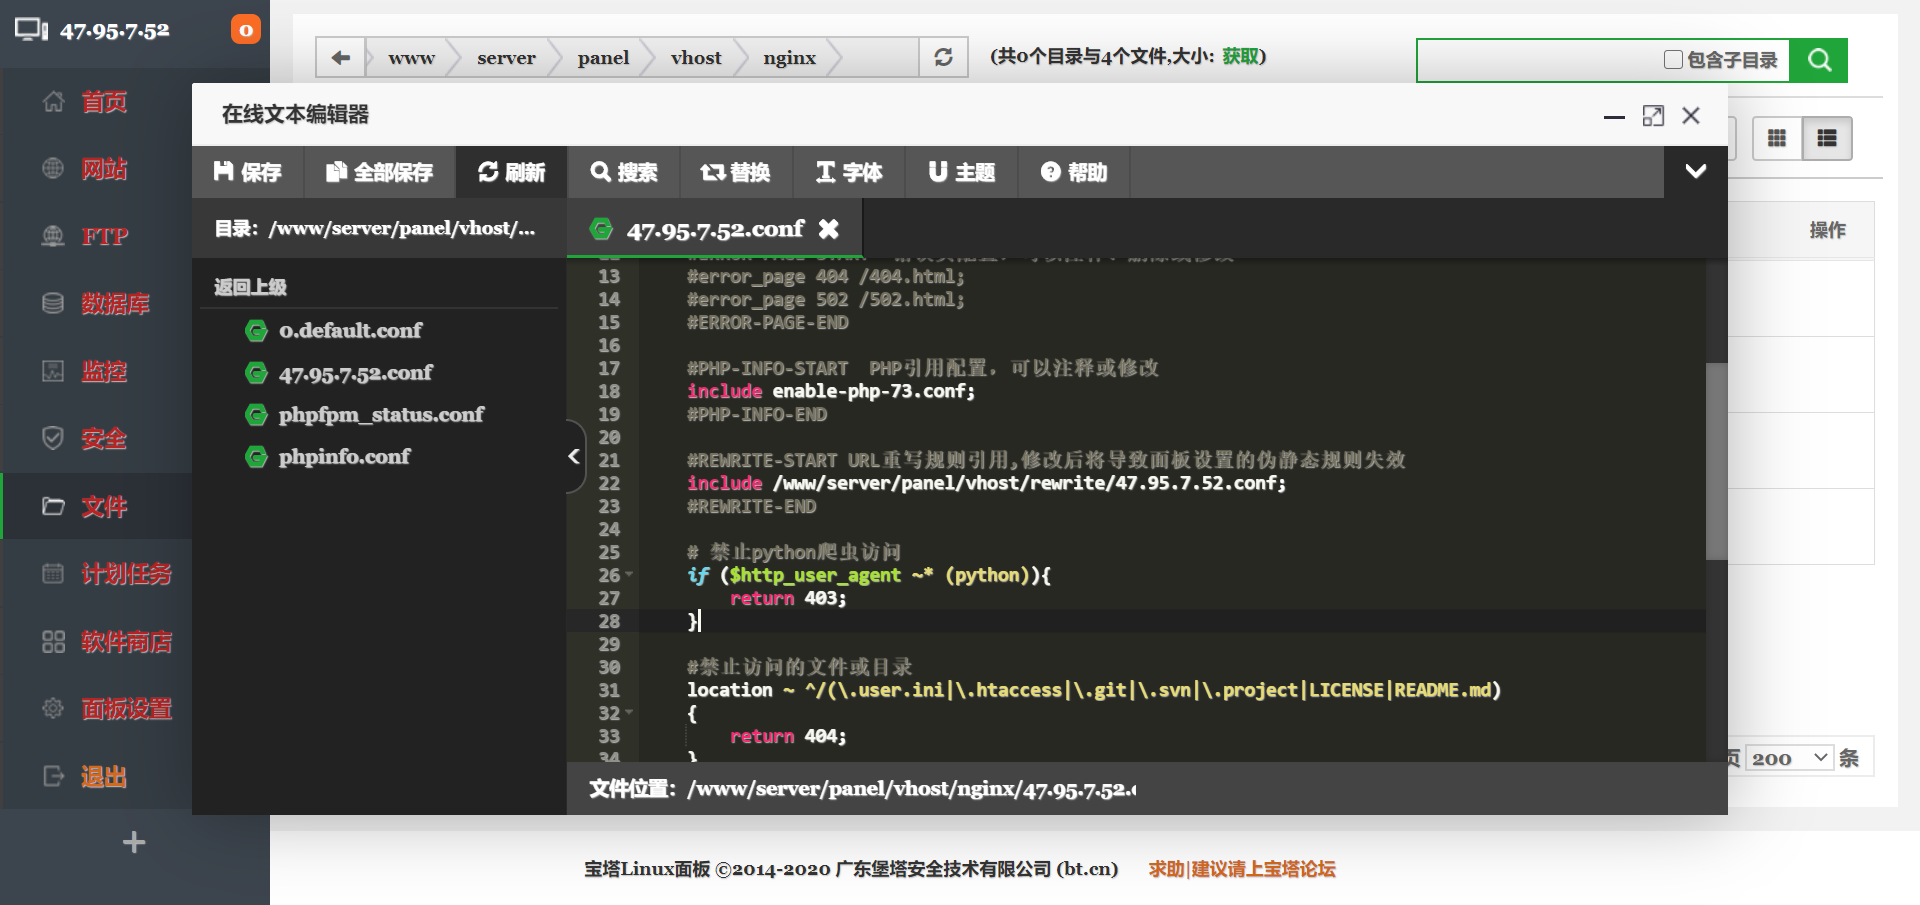Click the 目录 directory path label
The height and width of the screenshot is (905, 1920).
[375, 228]
